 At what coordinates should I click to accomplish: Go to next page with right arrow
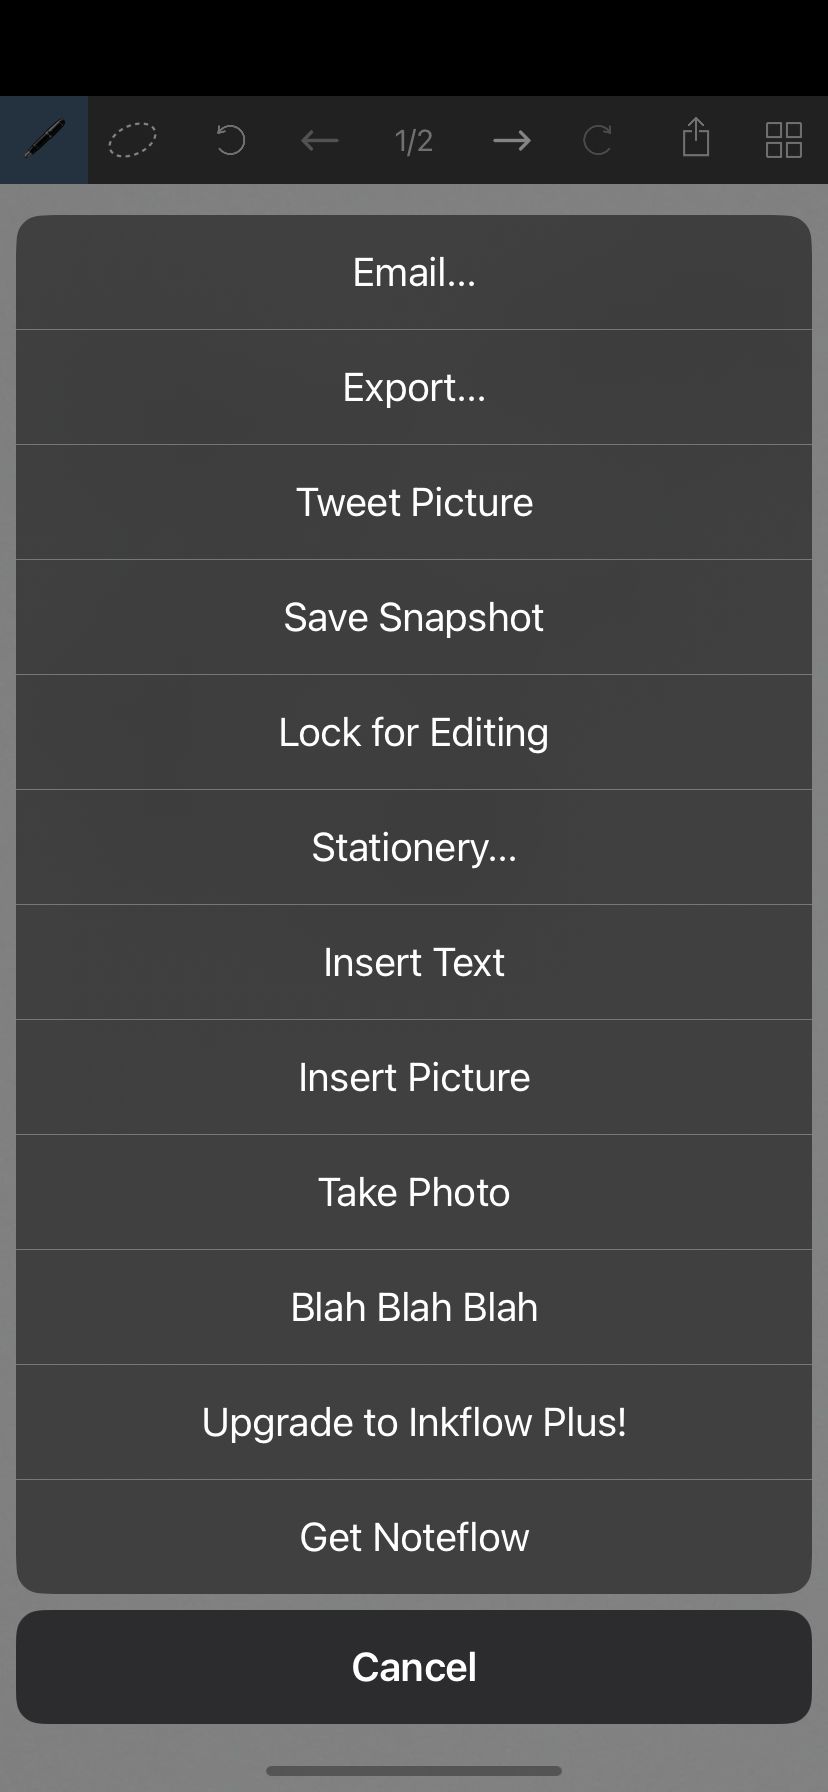tap(511, 141)
